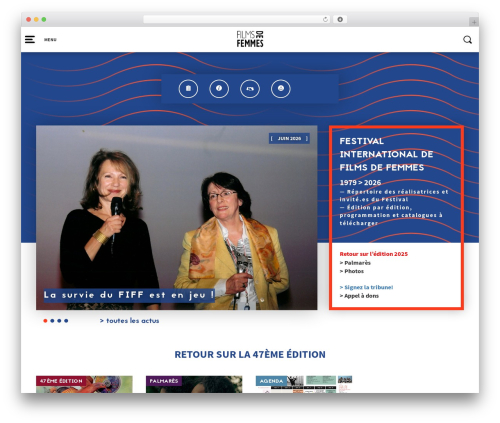This screenshot has width=500, height=423.
Task: Reload page with browser refresh icon
Action: [x=325, y=20]
